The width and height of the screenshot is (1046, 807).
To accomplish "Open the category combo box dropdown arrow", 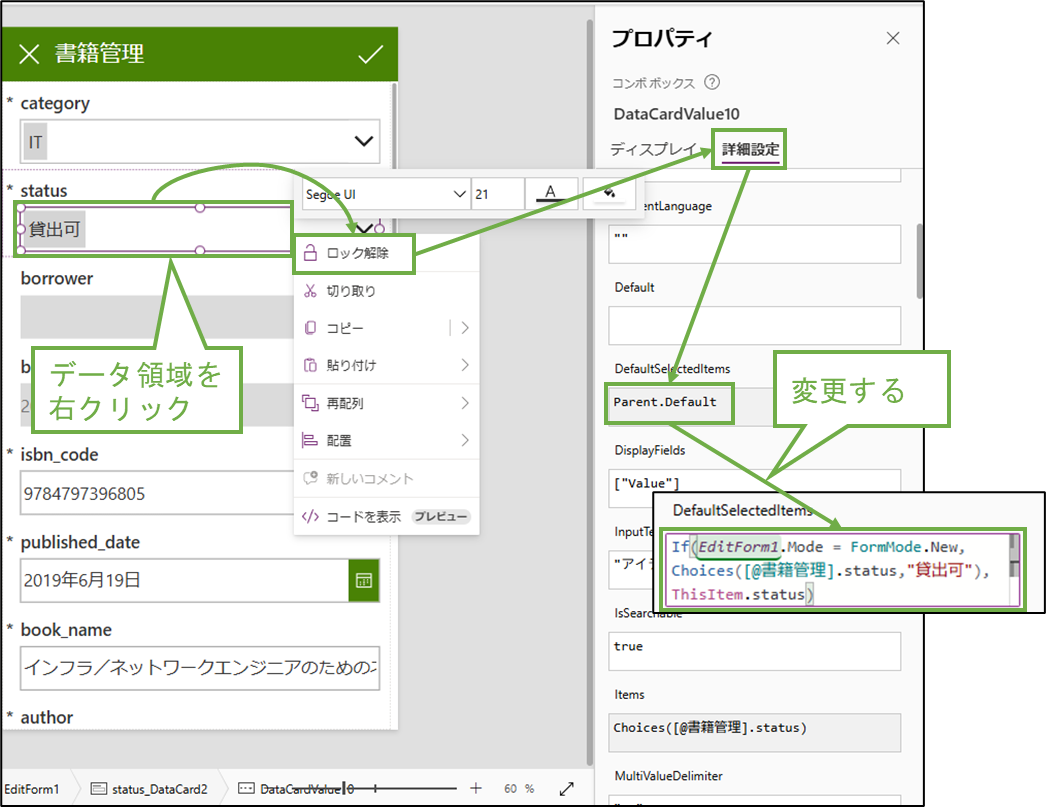I will pyautogui.click(x=364, y=141).
